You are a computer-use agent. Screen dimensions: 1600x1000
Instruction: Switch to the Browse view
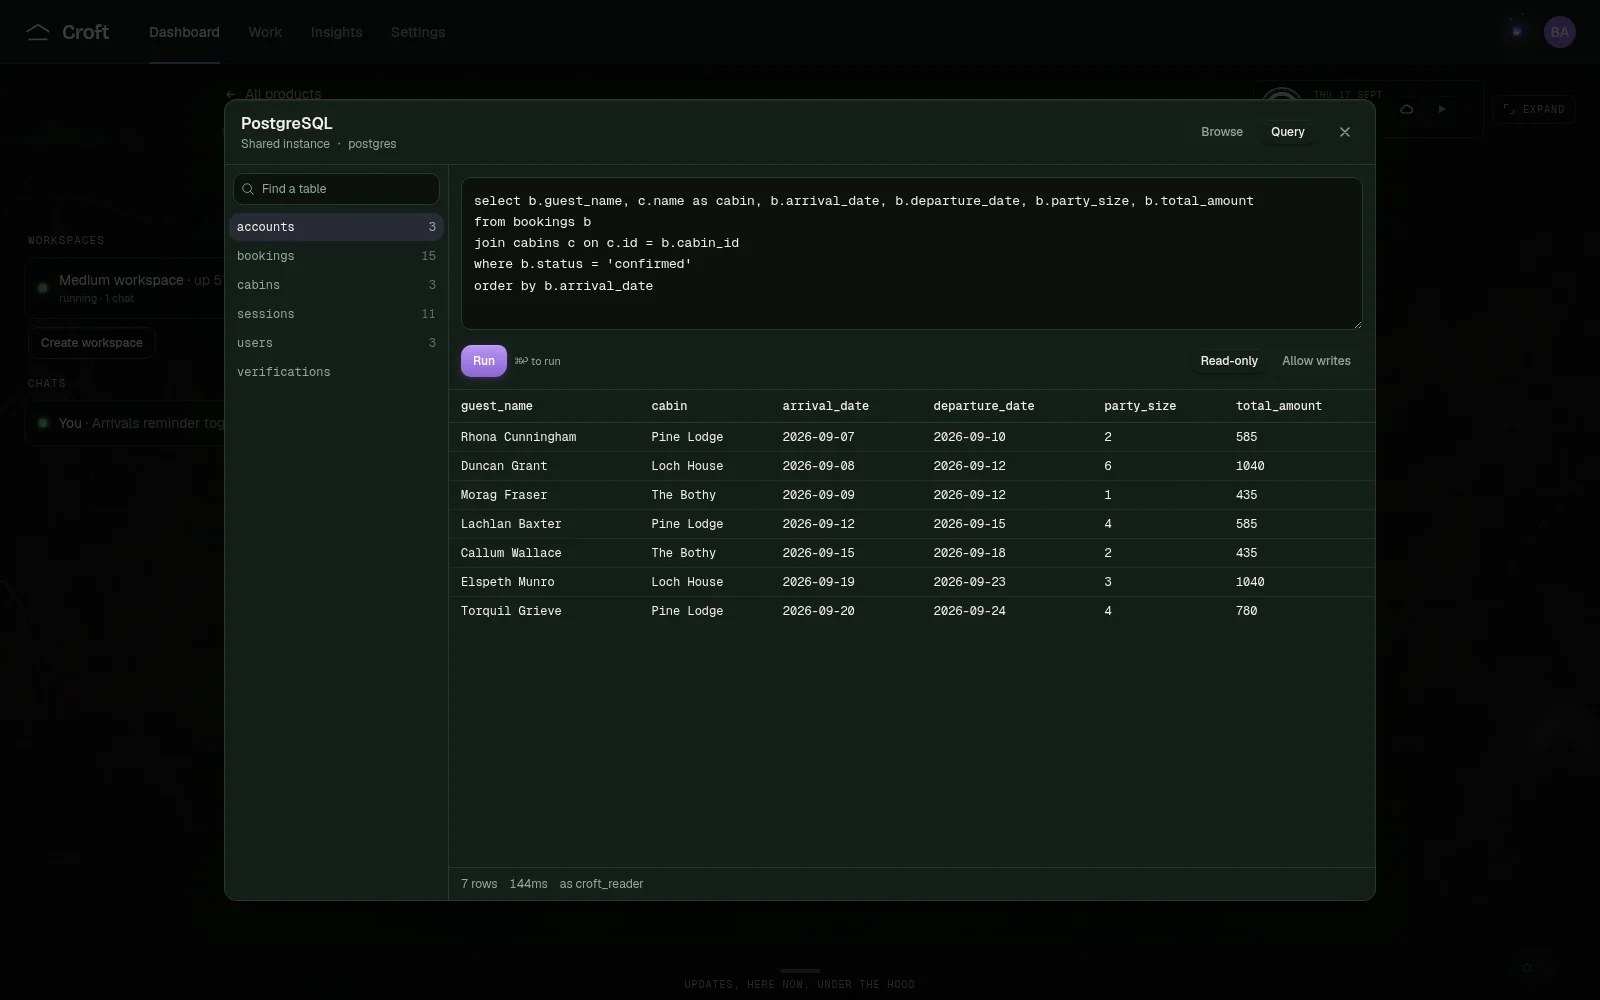[1222, 132]
